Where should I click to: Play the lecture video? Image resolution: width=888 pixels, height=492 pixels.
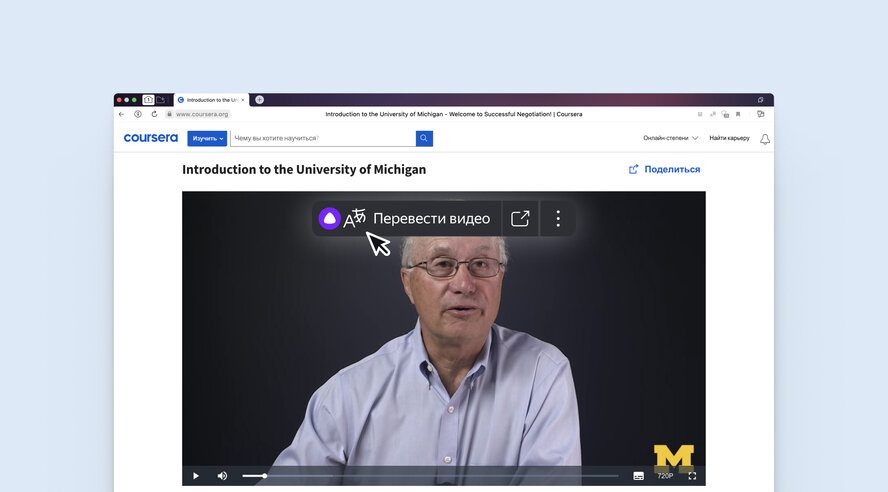(195, 476)
